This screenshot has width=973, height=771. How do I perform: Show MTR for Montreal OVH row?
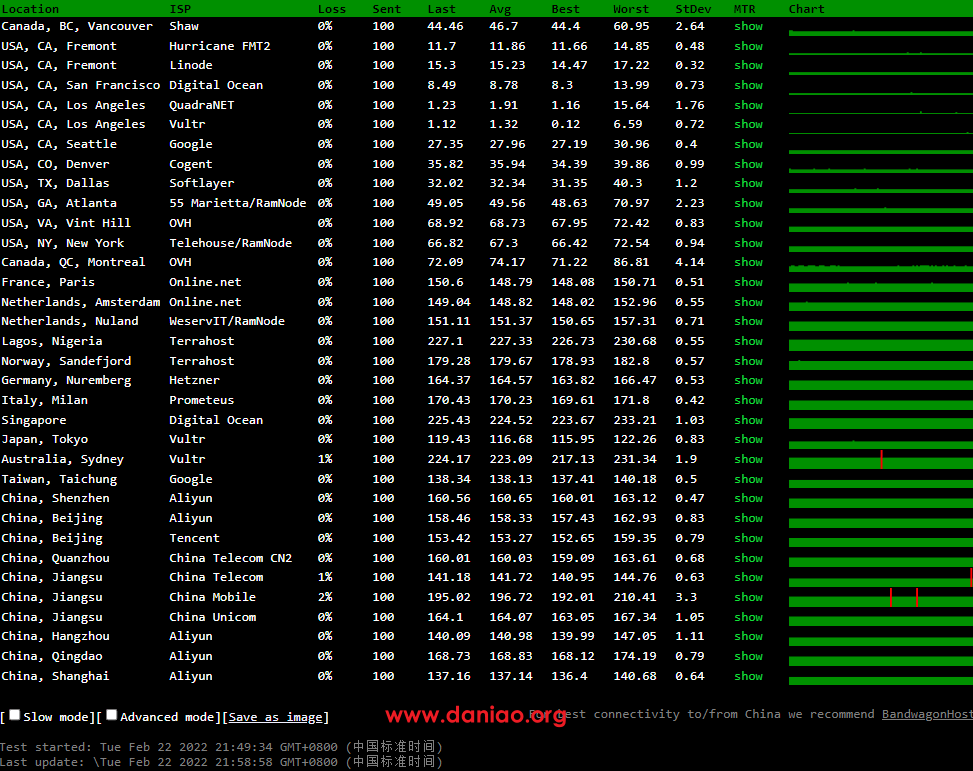[x=748, y=262]
